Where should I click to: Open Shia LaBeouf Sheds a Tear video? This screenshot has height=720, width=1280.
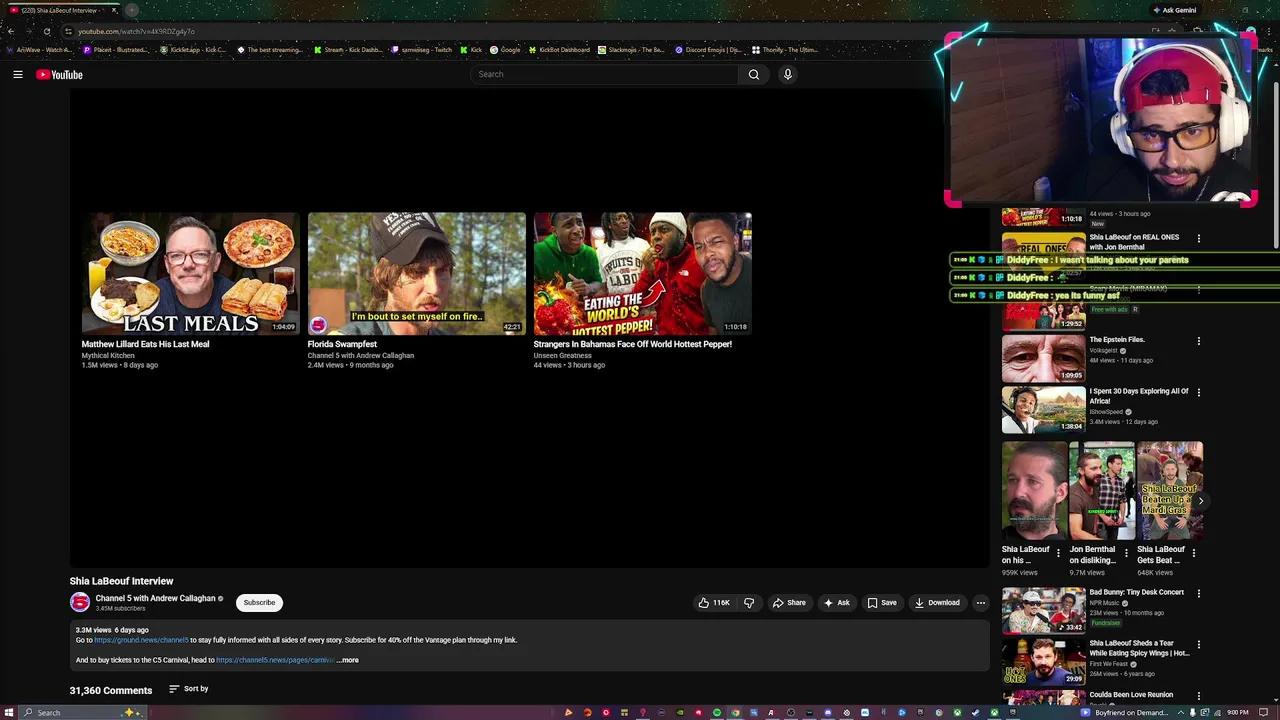coord(1043,662)
